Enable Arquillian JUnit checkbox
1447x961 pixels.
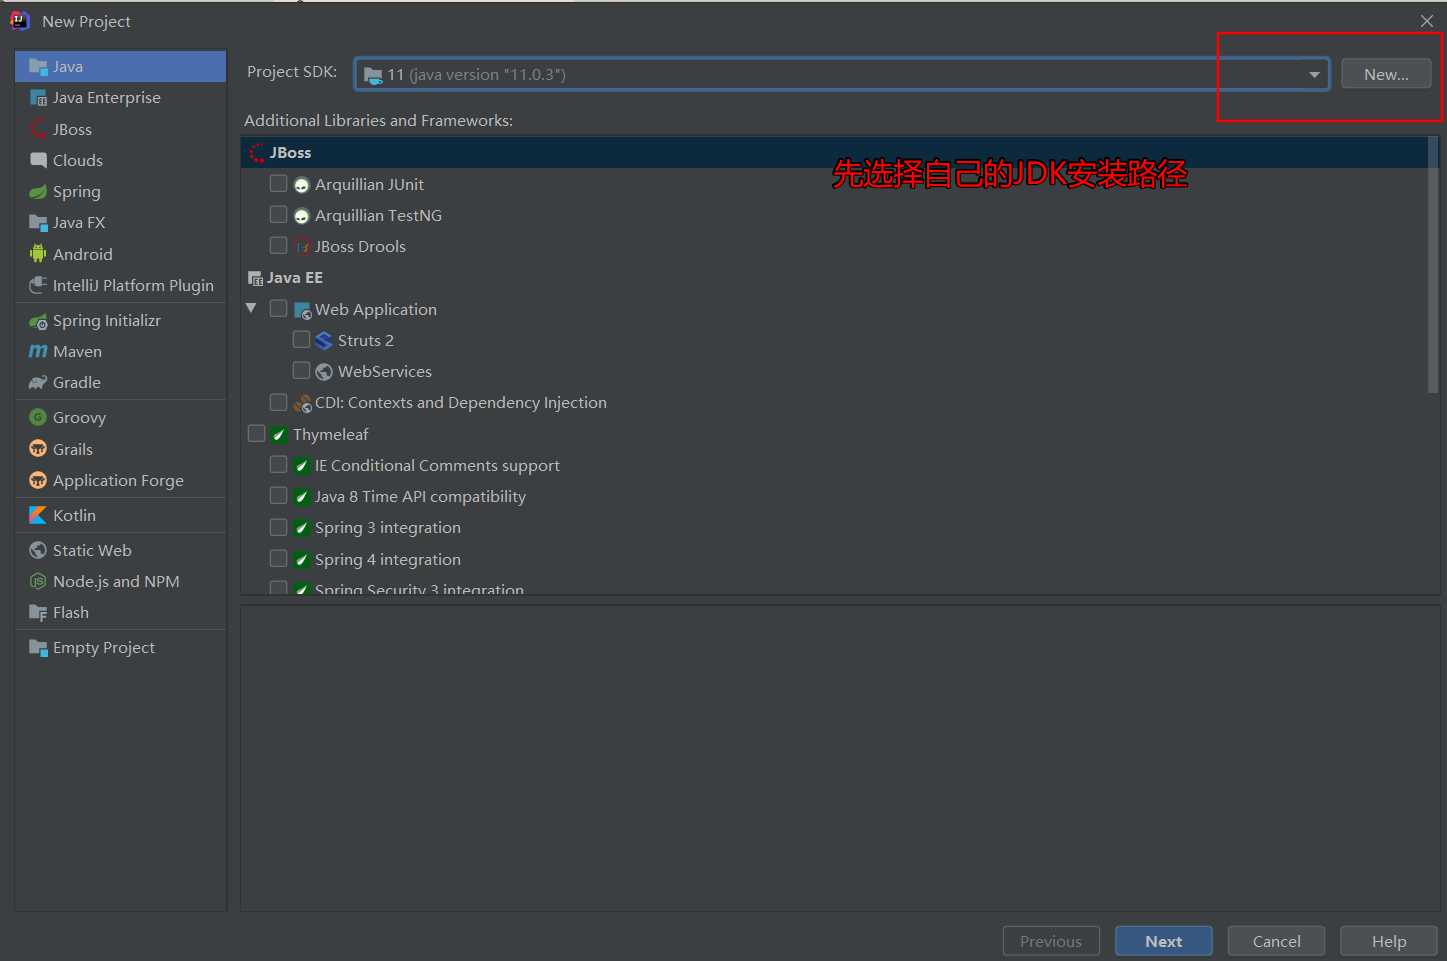coord(279,184)
